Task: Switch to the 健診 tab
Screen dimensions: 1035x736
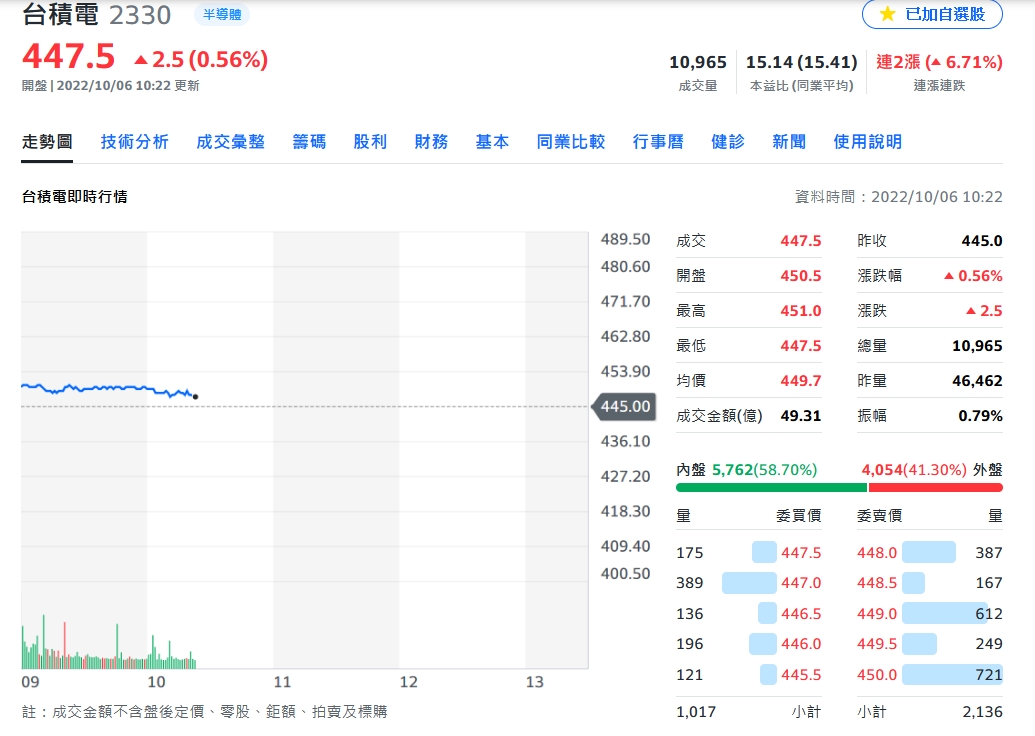Action: [x=728, y=142]
